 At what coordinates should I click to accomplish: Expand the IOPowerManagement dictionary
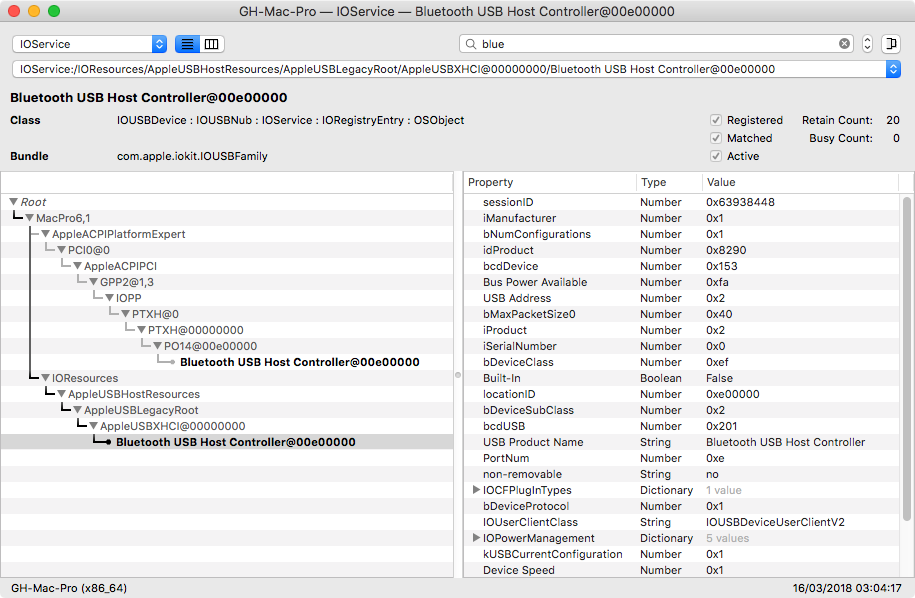tap(476, 538)
